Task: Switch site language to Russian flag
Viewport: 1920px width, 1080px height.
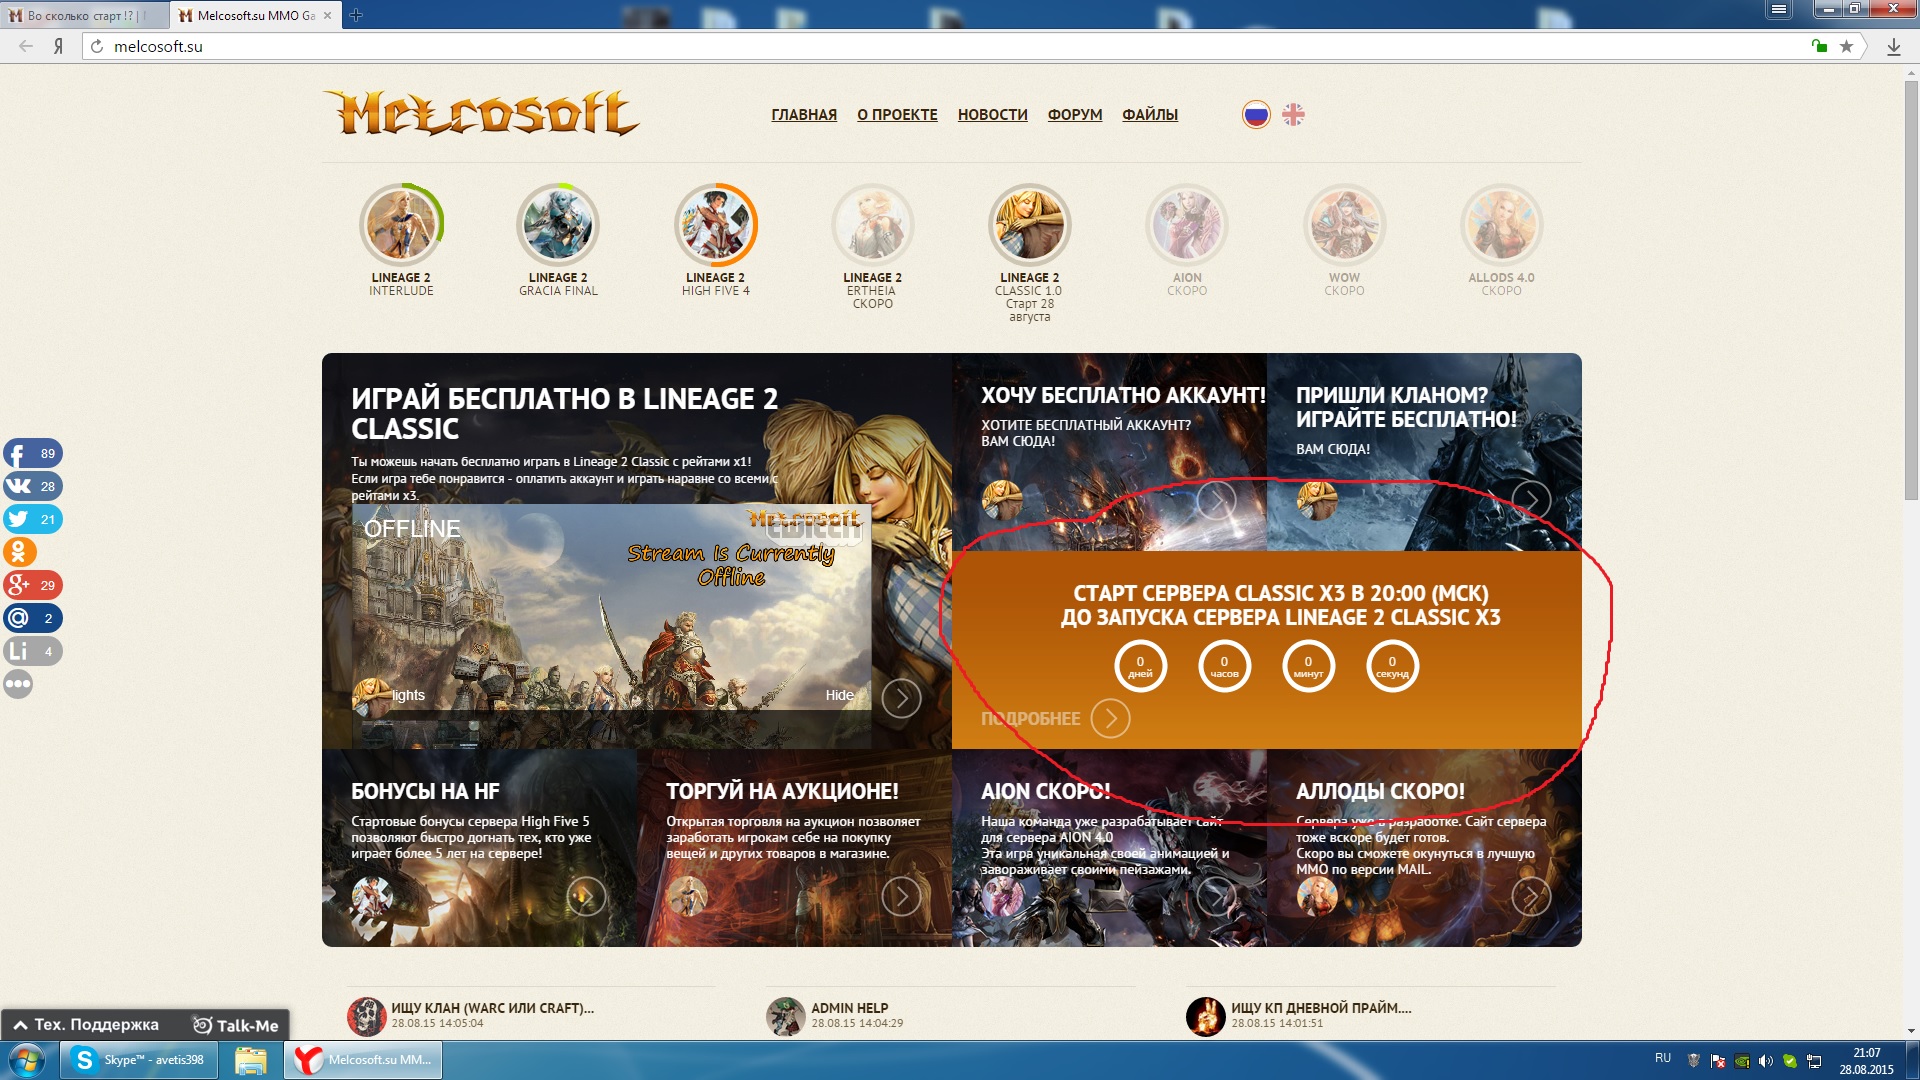Action: (1256, 115)
